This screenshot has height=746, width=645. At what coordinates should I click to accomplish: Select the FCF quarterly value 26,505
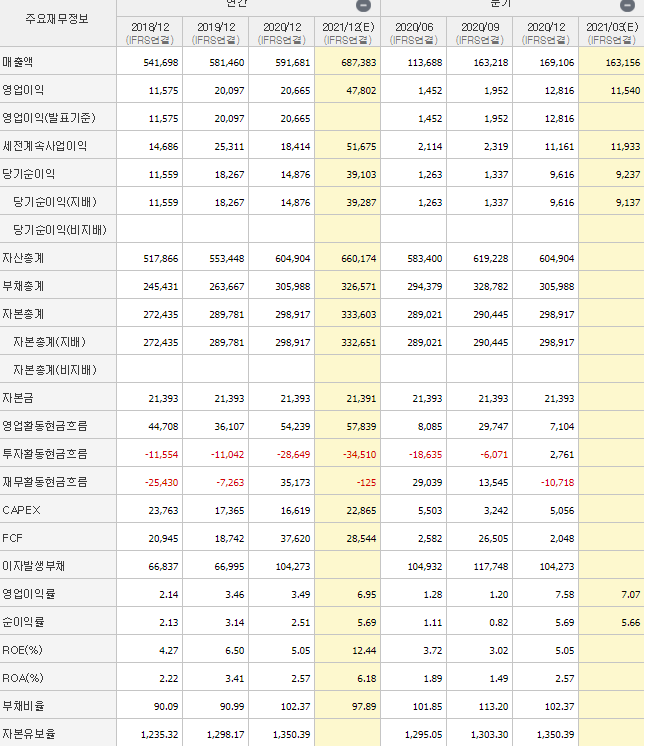(x=493, y=539)
